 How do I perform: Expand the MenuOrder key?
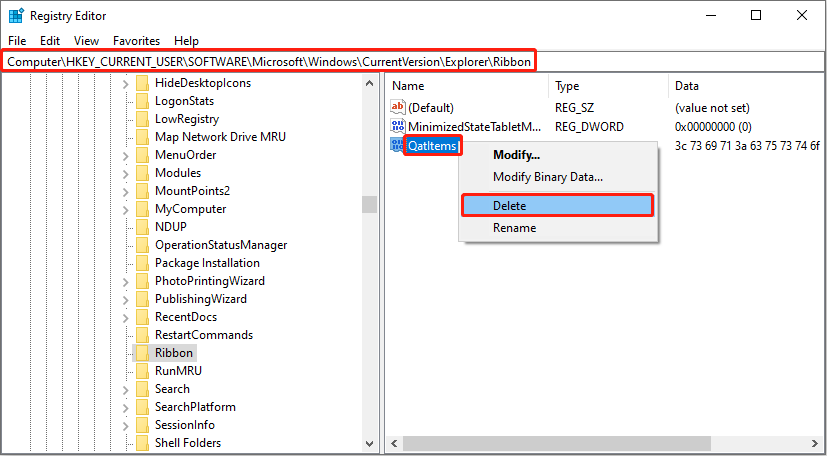point(126,156)
